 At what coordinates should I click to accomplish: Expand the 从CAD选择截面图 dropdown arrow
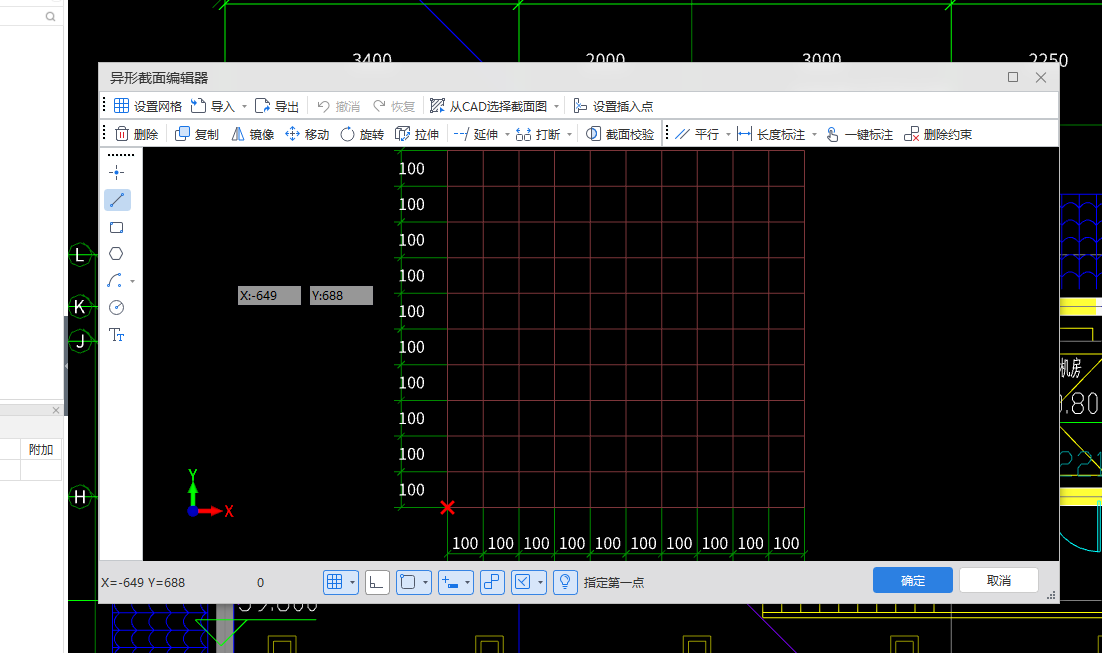(557, 106)
